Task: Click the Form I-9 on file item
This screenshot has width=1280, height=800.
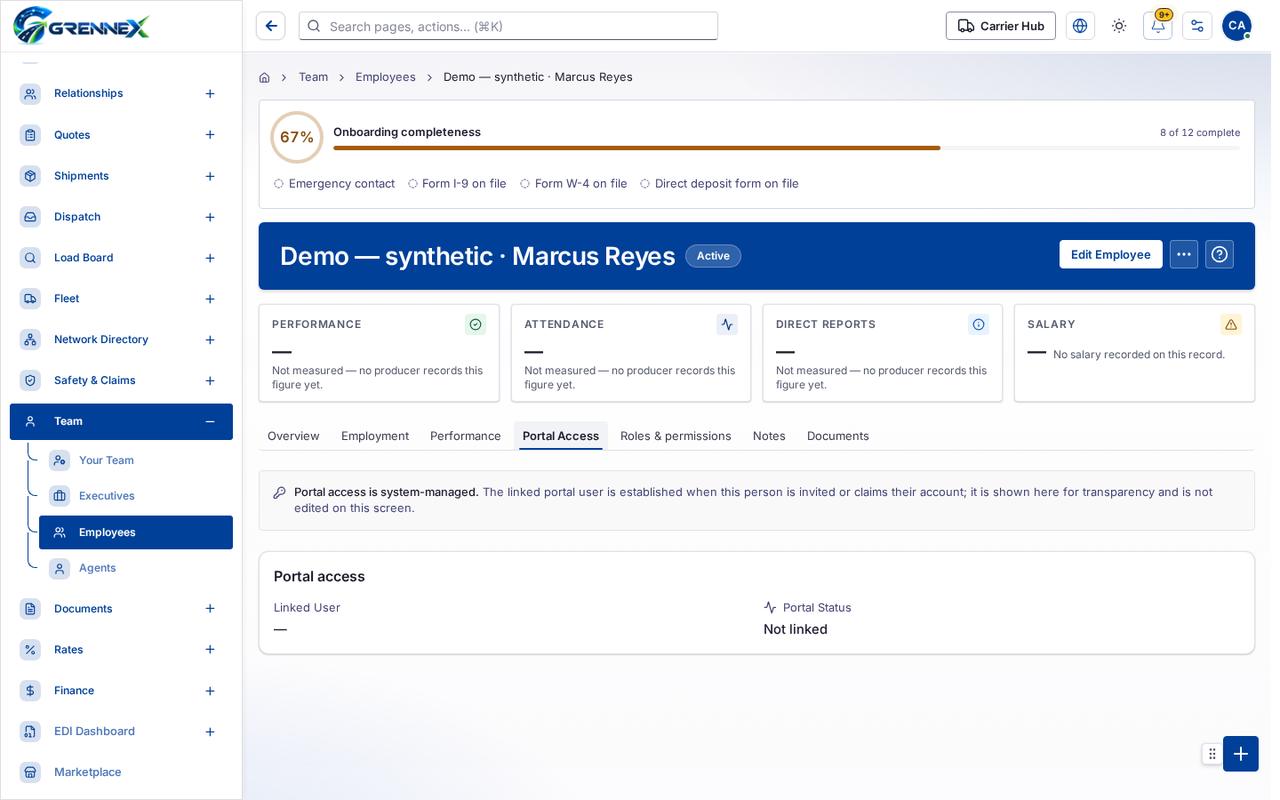Action: coord(457,184)
